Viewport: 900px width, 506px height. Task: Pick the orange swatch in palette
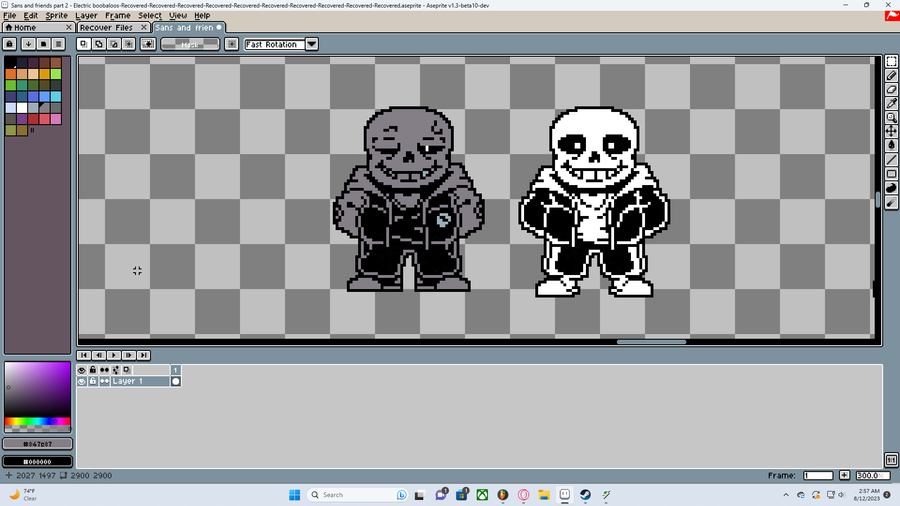pos(10,73)
